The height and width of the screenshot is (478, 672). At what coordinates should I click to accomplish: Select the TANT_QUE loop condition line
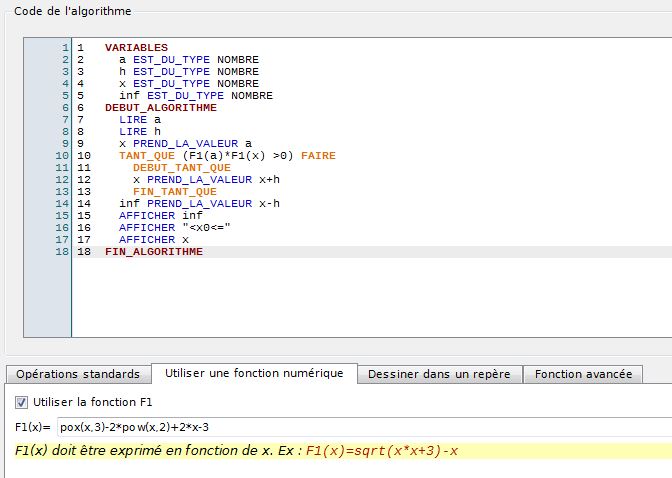pos(227,156)
